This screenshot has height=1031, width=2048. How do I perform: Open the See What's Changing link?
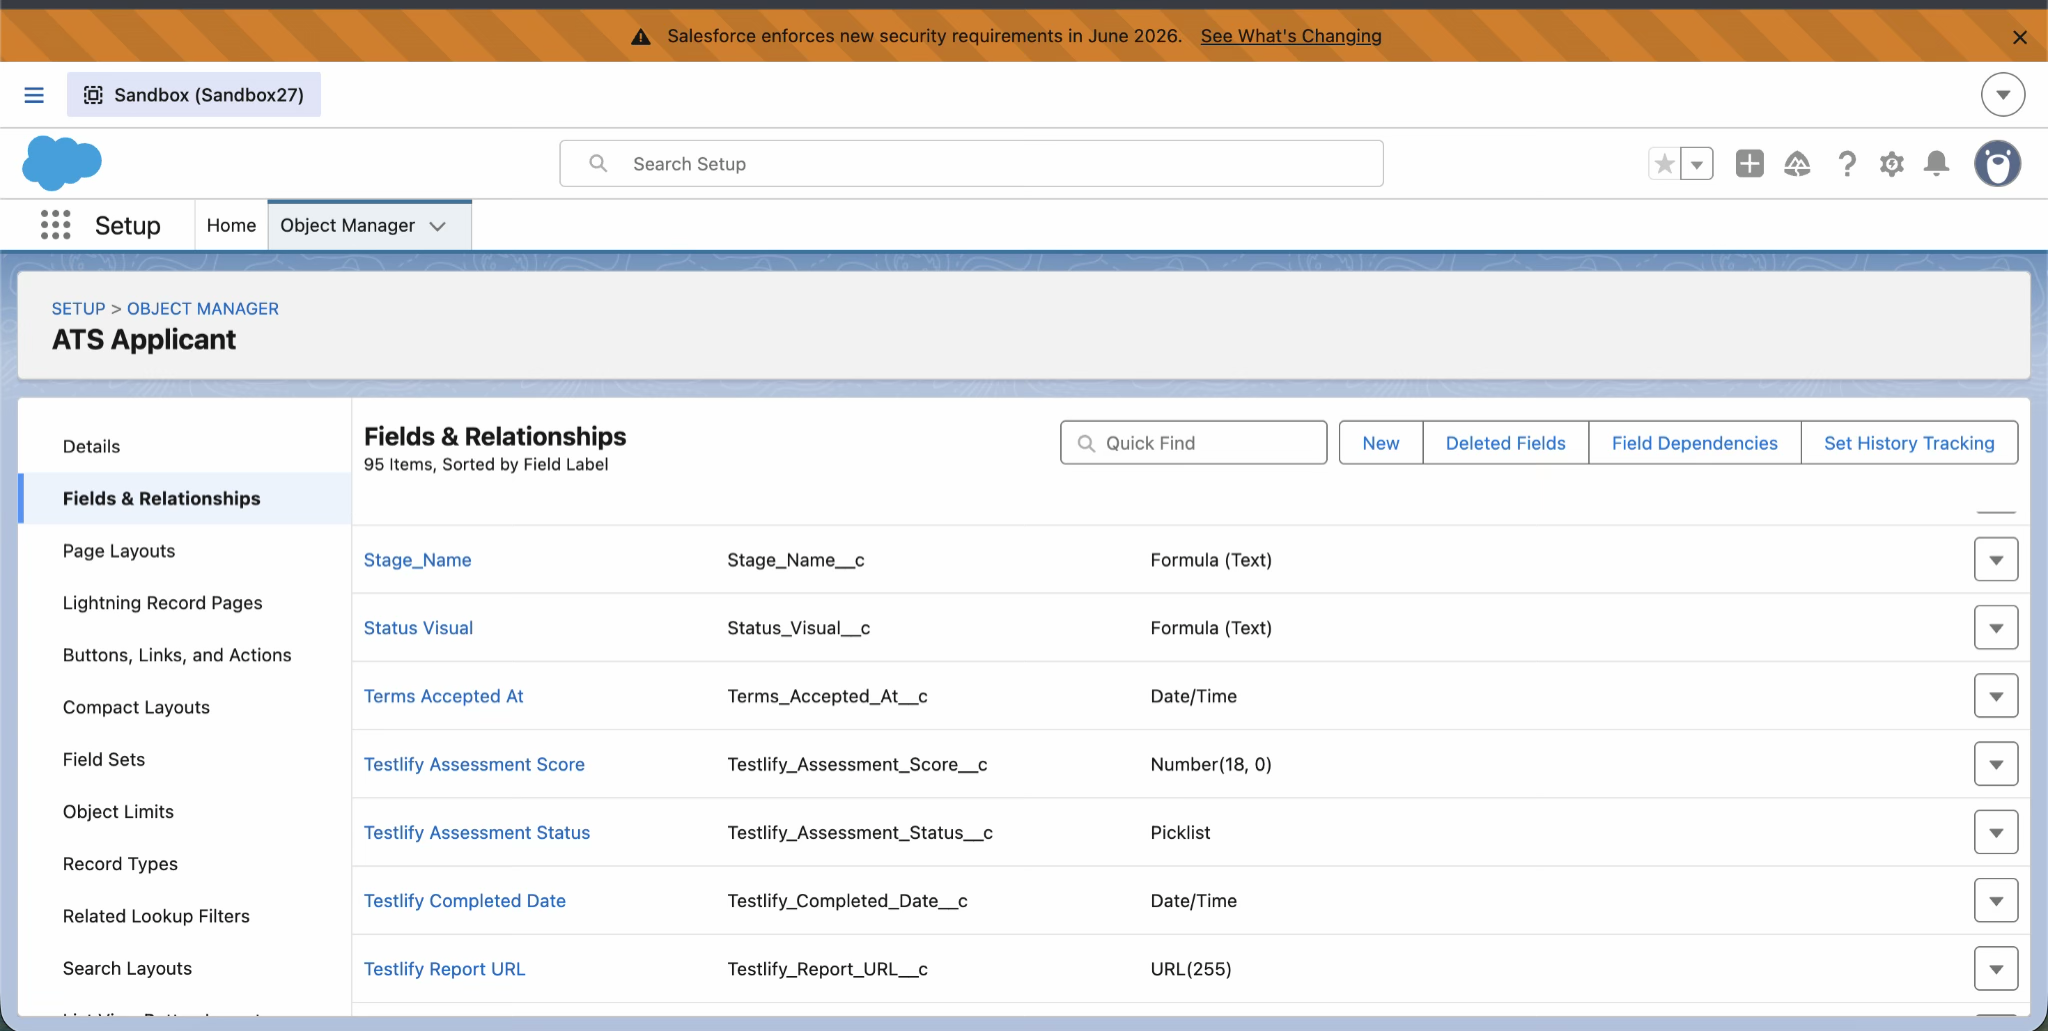[1291, 36]
